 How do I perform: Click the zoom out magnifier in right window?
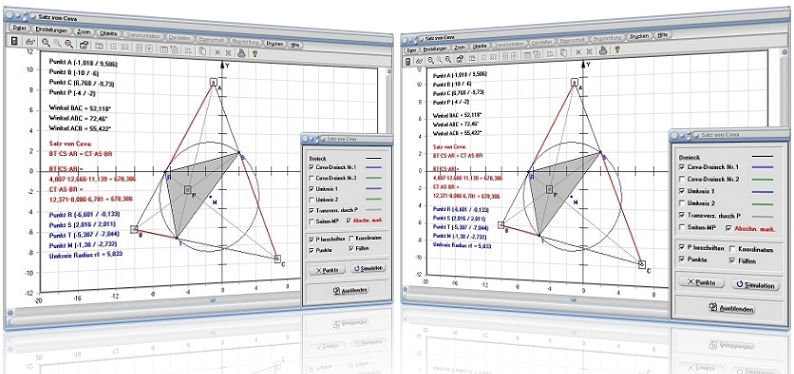tap(448, 58)
